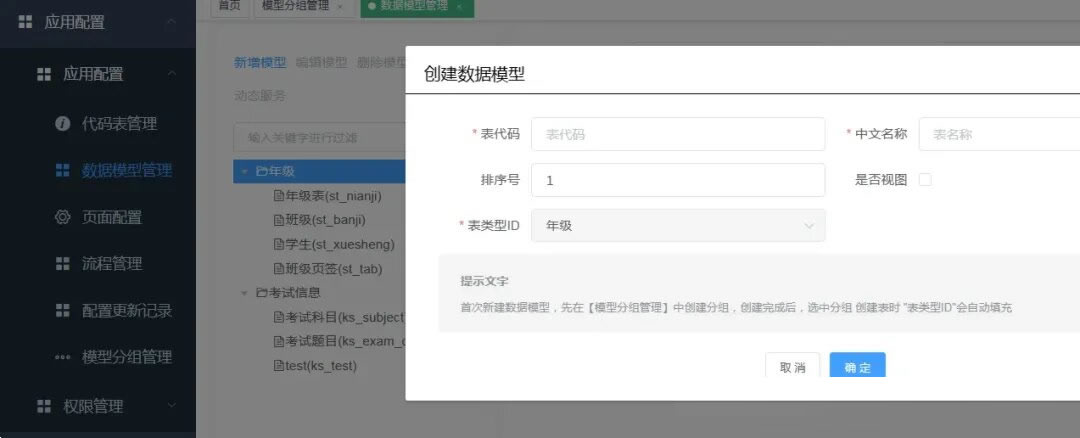The height and width of the screenshot is (438, 1080).
Task: Click the grid icon beside 权限管理
Action: (x=43, y=406)
